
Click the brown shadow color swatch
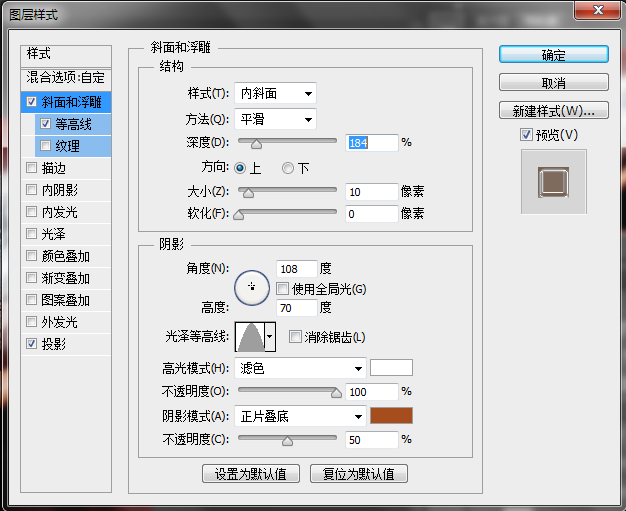[391, 416]
